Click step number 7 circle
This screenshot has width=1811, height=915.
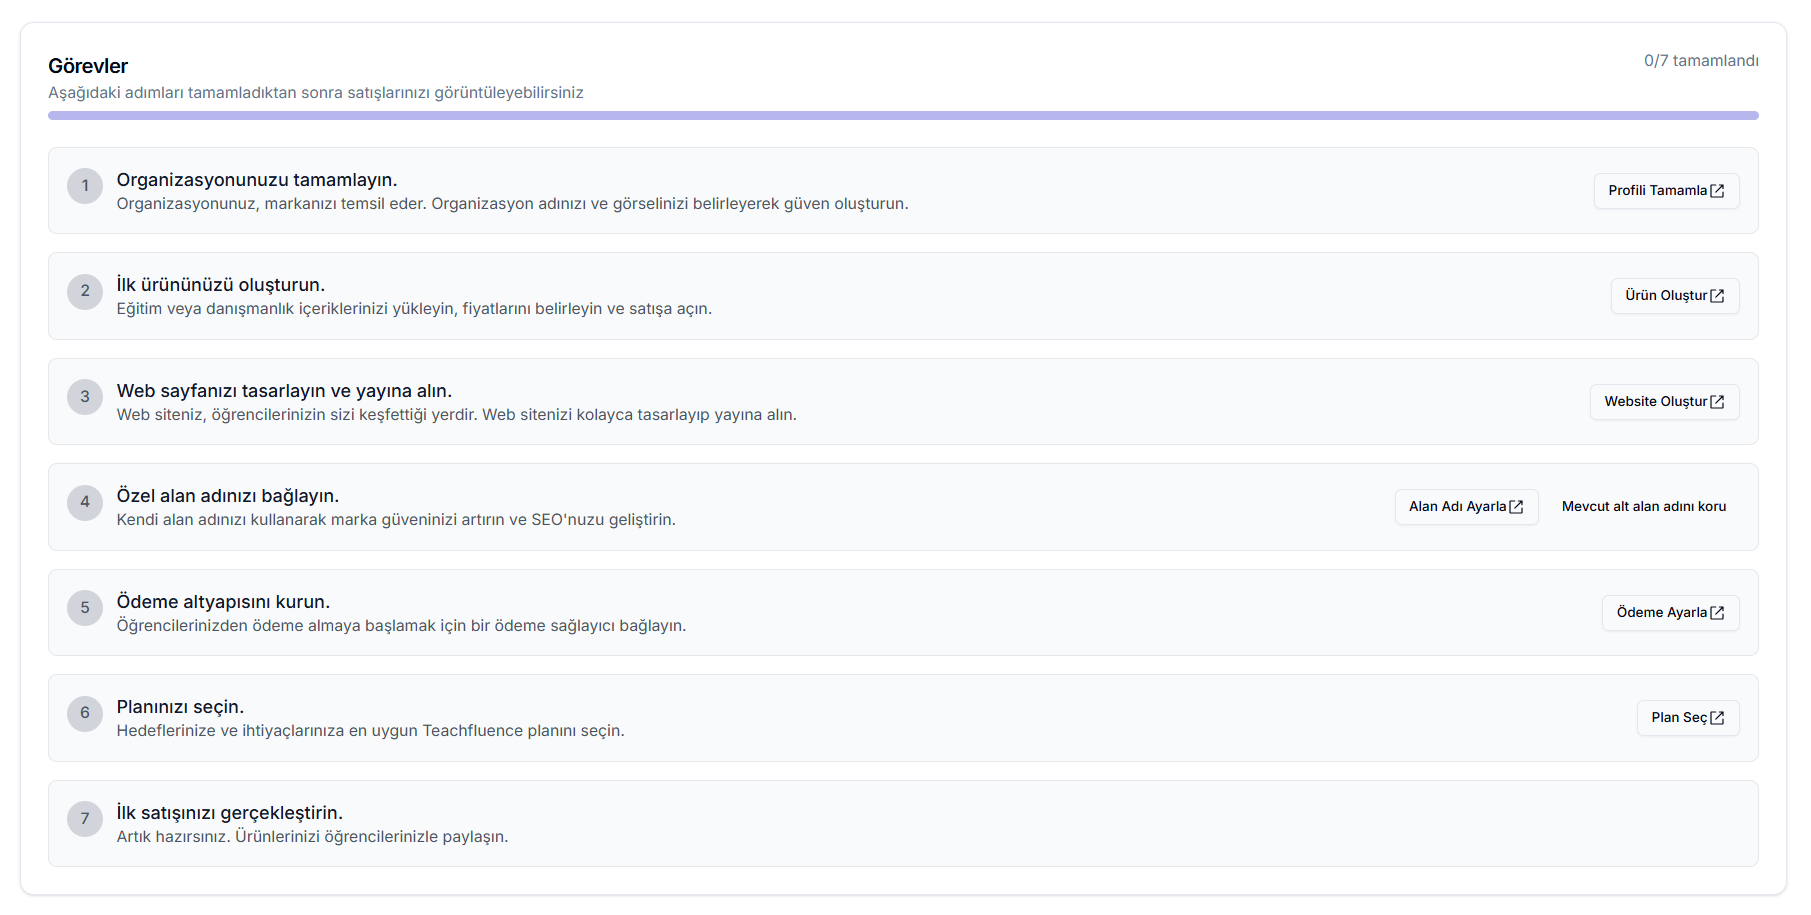[85, 819]
